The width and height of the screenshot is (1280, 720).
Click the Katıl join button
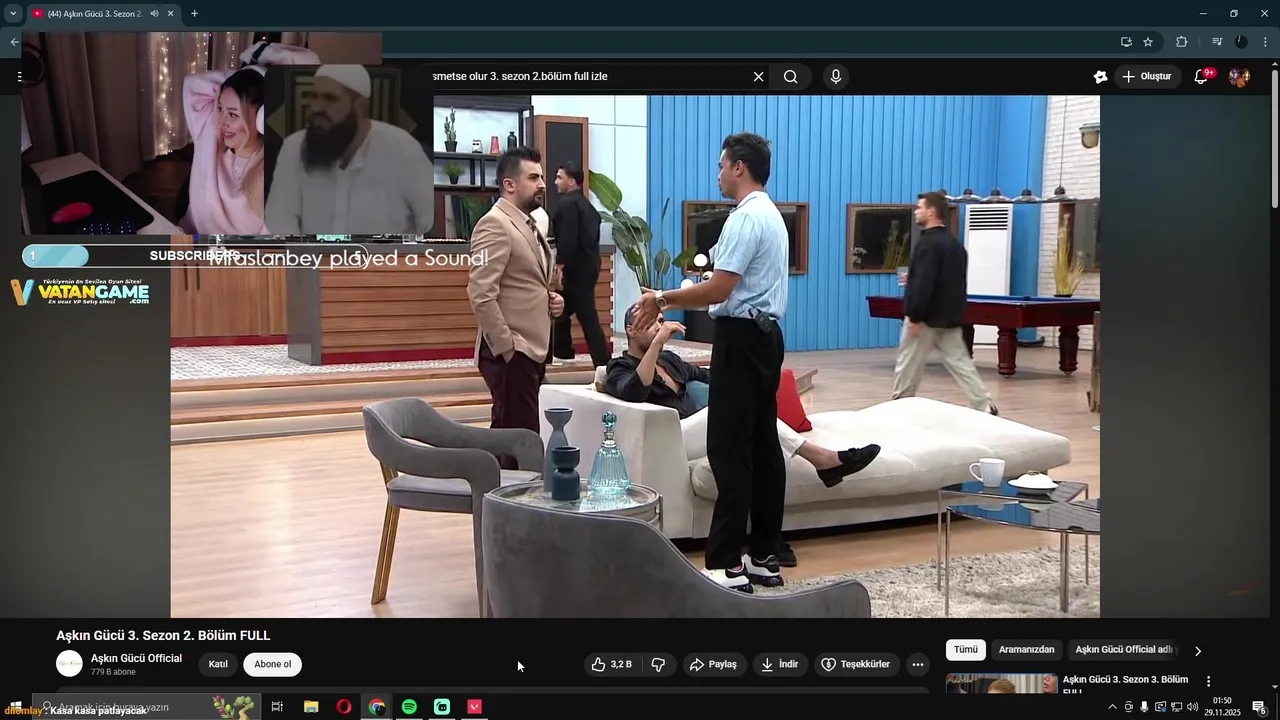click(218, 664)
